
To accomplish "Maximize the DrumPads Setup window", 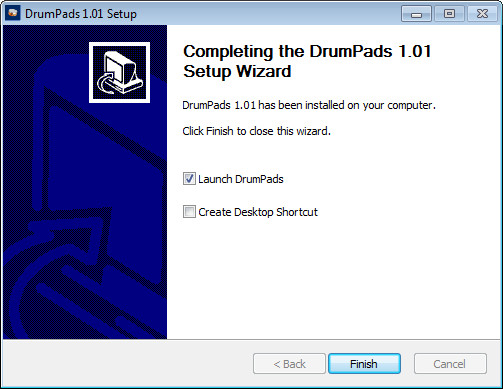I will 449,14.
